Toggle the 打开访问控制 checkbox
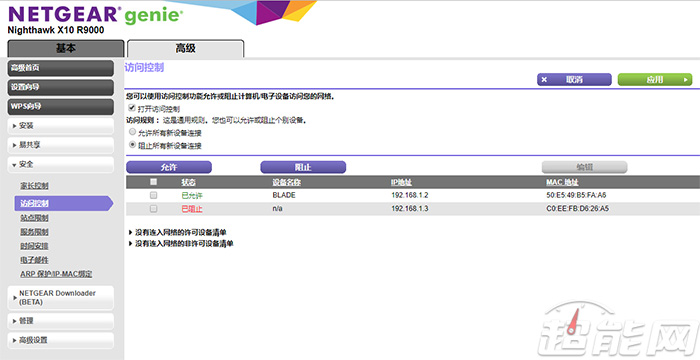Screen dimensions: 700x360 tap(132, 108)
